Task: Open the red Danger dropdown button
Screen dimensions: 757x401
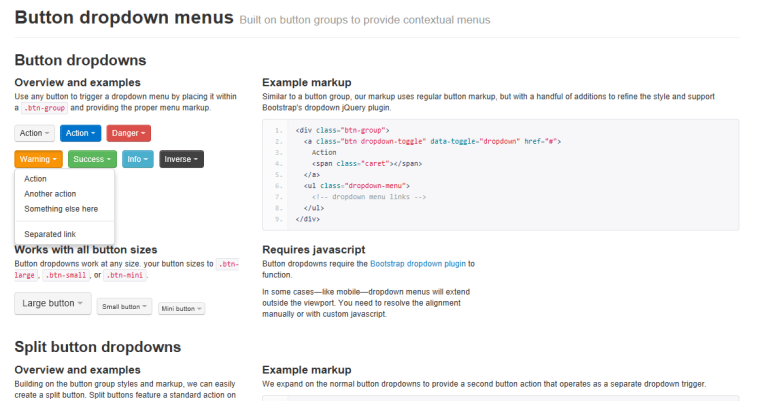Action: [128, 133]
